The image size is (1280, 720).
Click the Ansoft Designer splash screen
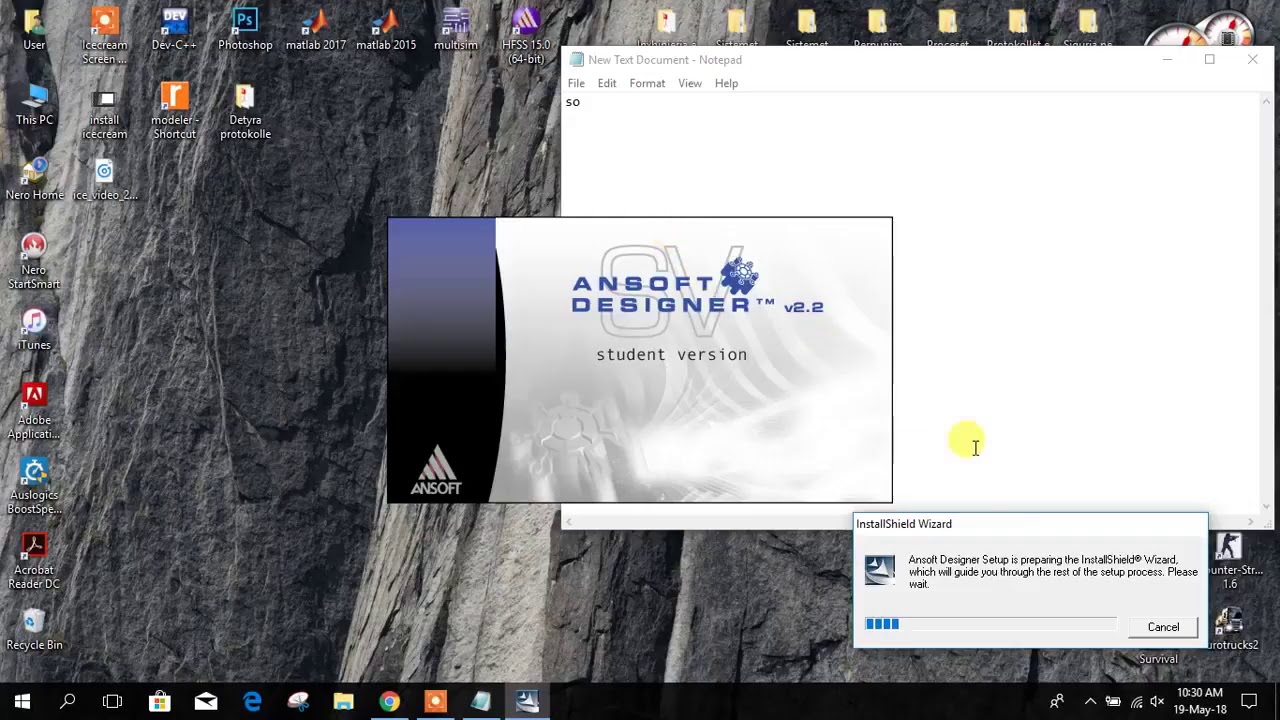point(640,360)
